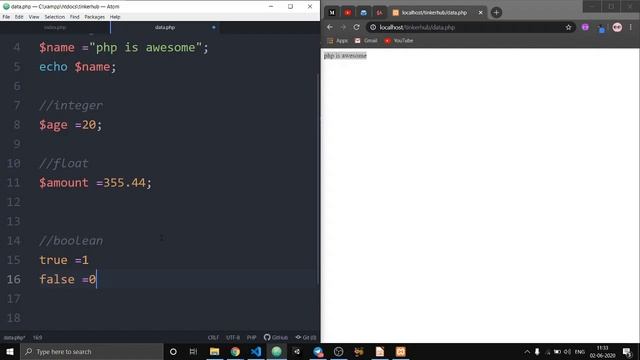This screenshot has width=640, height=360.
Task: Open the taskbar clock and date
Action: (602, 351)
